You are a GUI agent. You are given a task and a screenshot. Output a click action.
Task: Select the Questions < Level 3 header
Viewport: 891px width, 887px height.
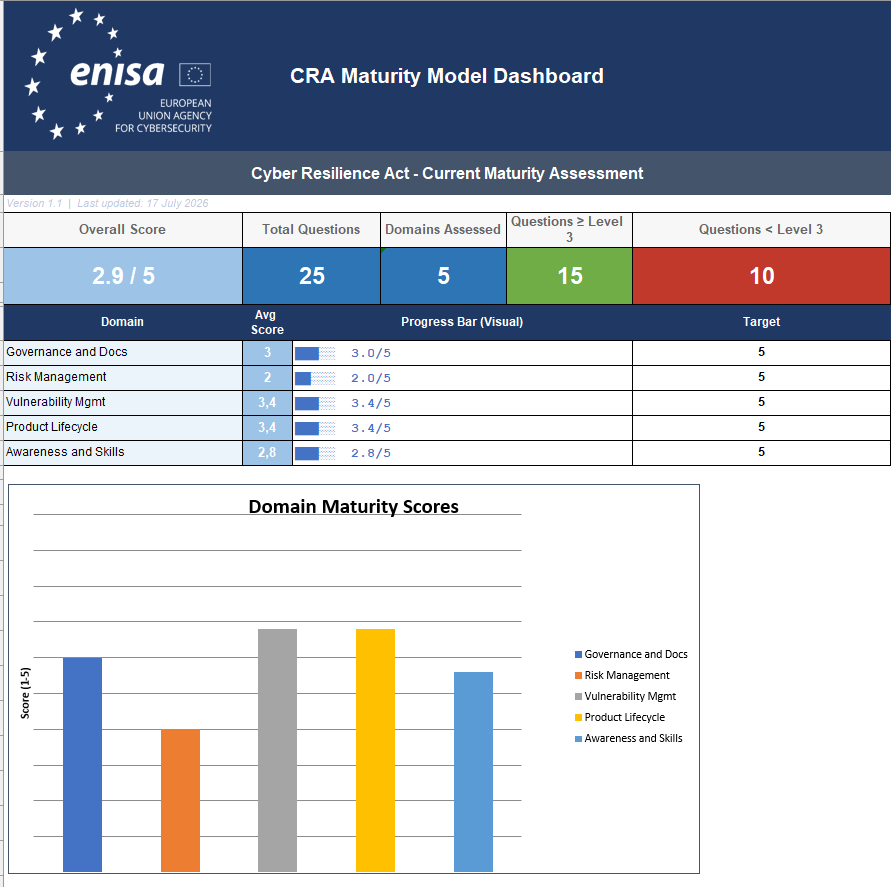761,230
